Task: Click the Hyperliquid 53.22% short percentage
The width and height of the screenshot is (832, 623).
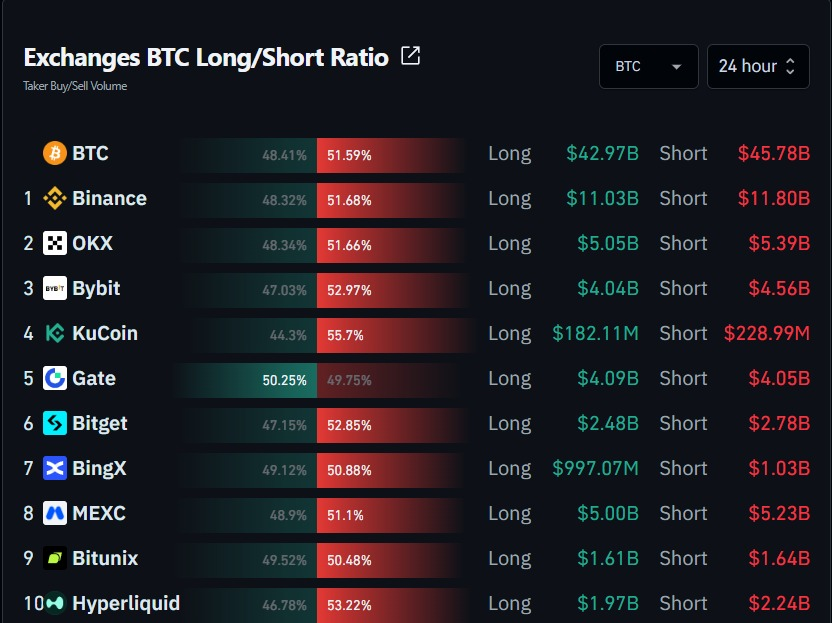Action: click(x=349, y=605)
